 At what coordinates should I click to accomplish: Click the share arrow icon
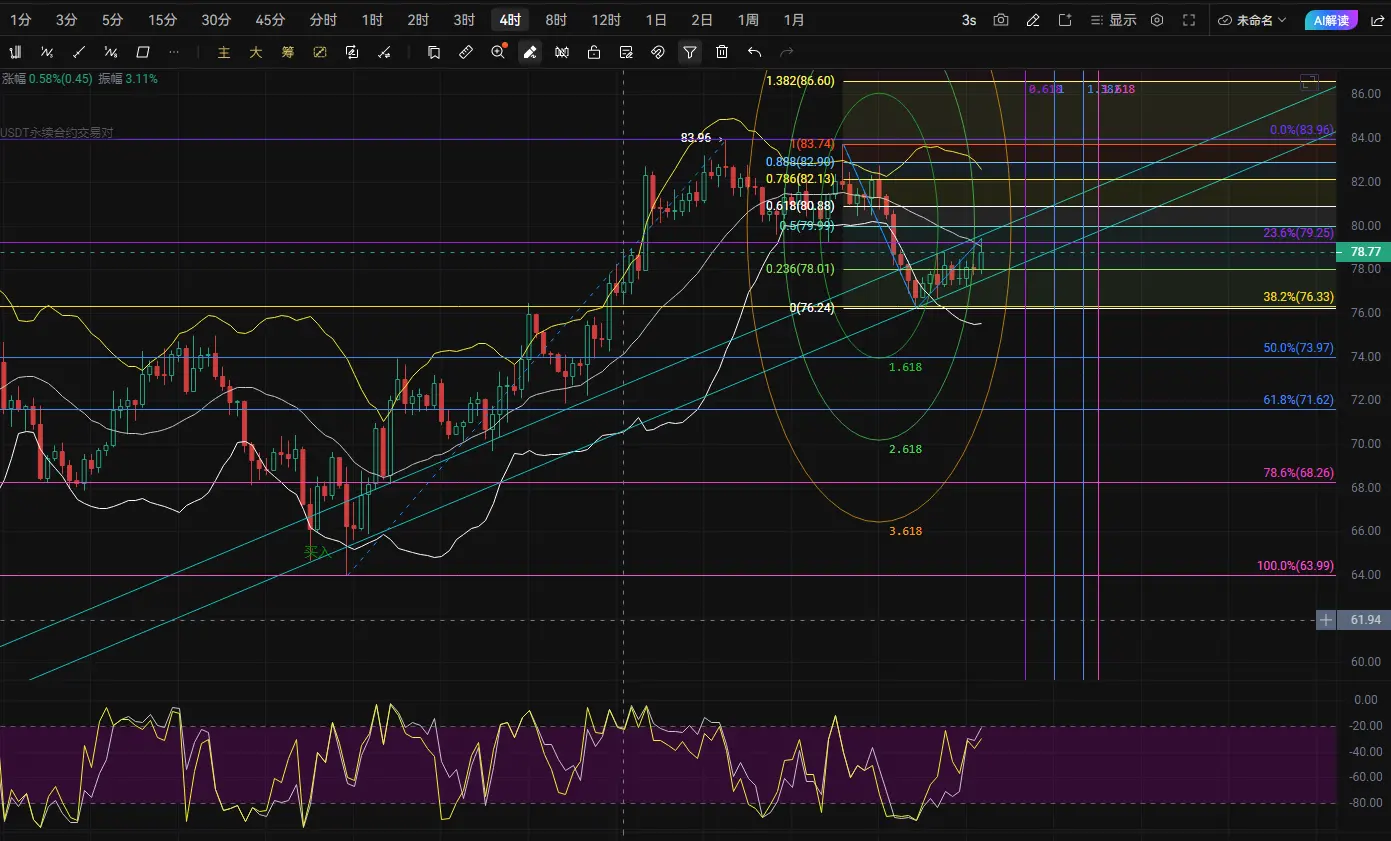[x=1377, y=20]
